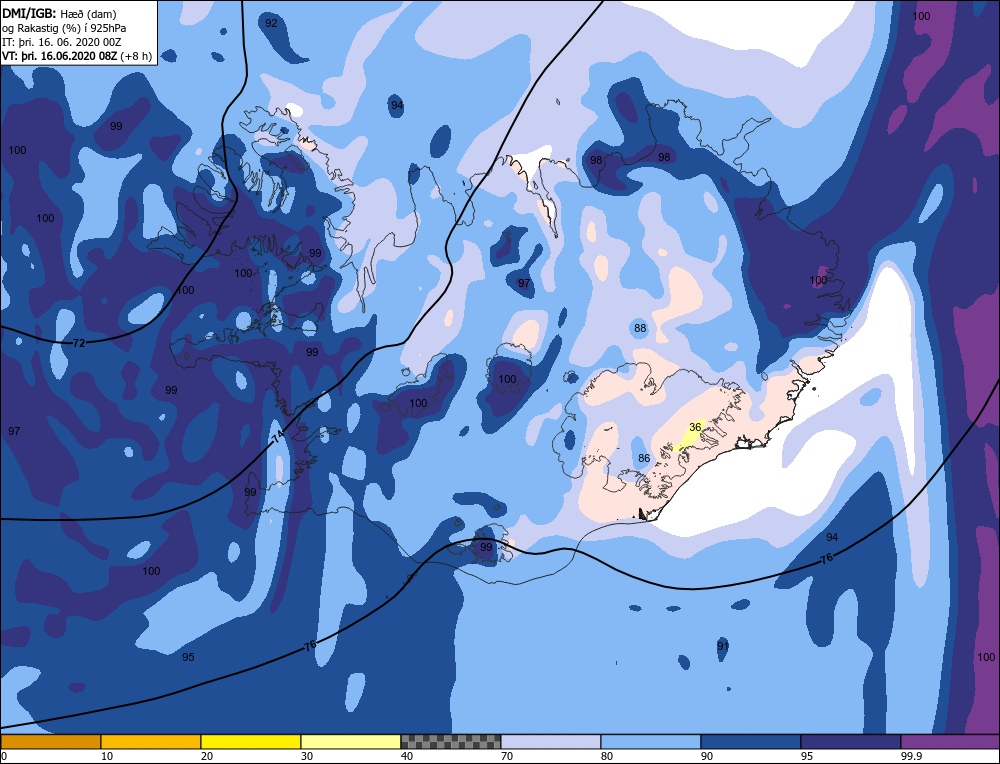Image resolution: width=1000 pixels, height=764 pixels.
Task: Click the '20' tick label on color scale
Action: pos(207,756)
